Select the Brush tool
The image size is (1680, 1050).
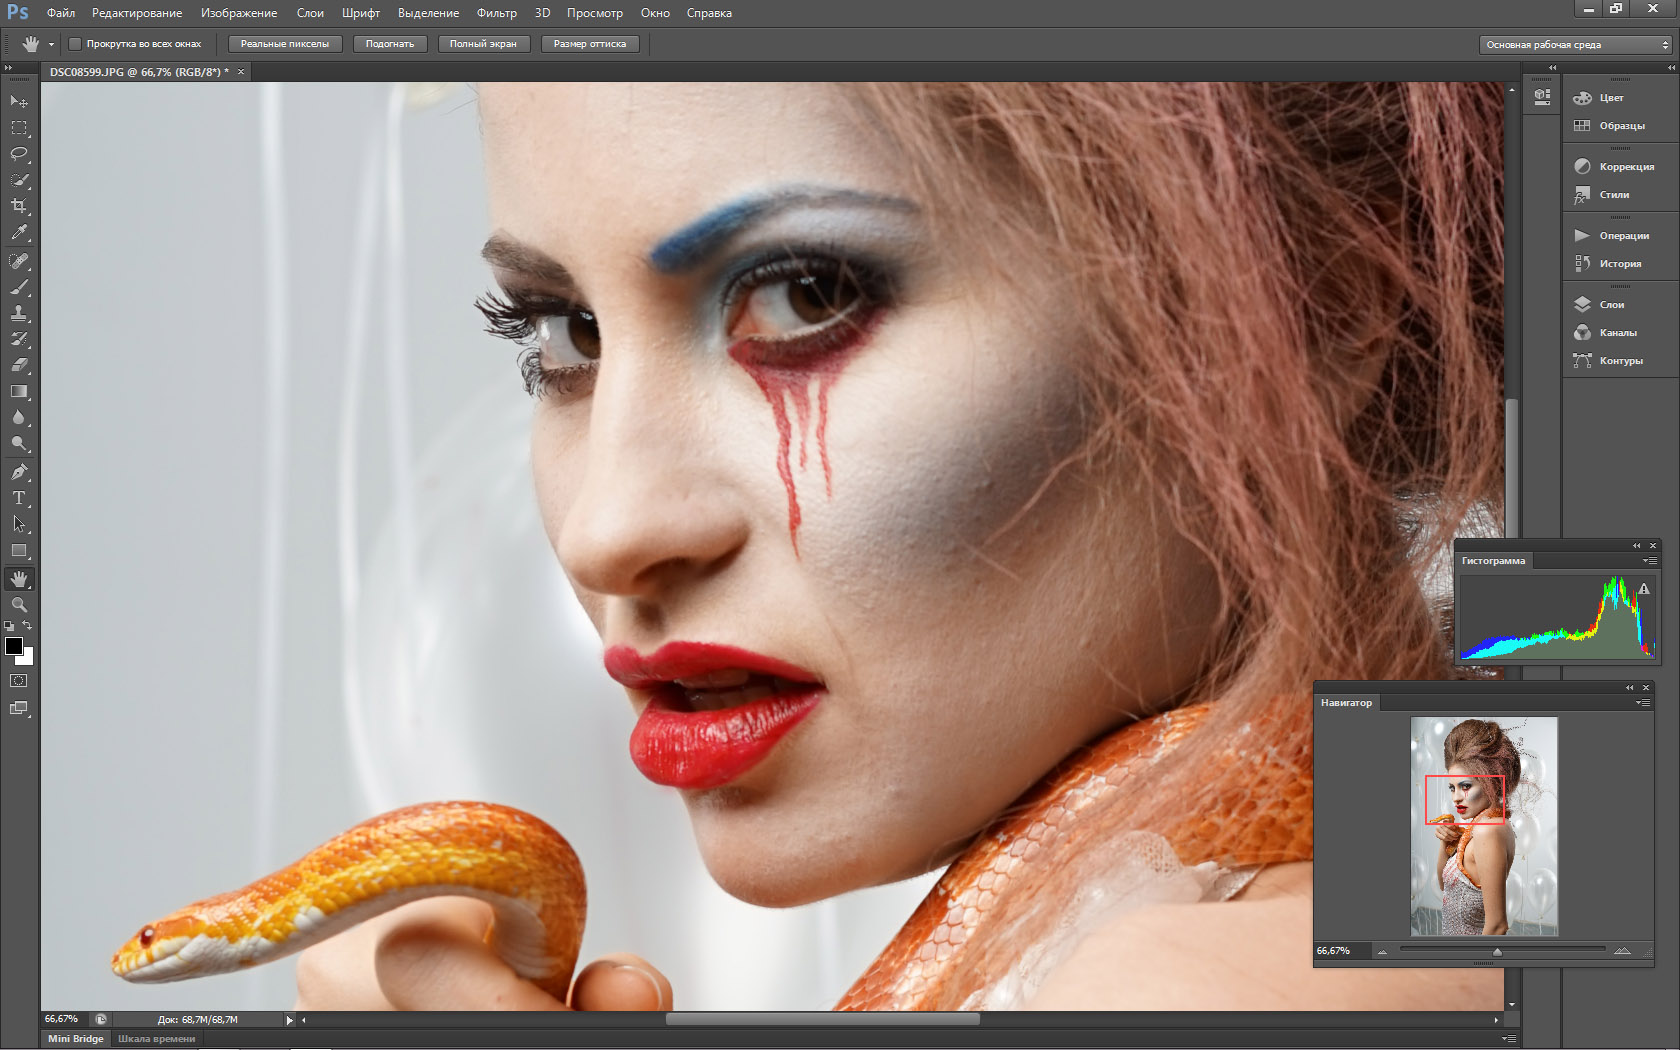click(x=19, y=287)
